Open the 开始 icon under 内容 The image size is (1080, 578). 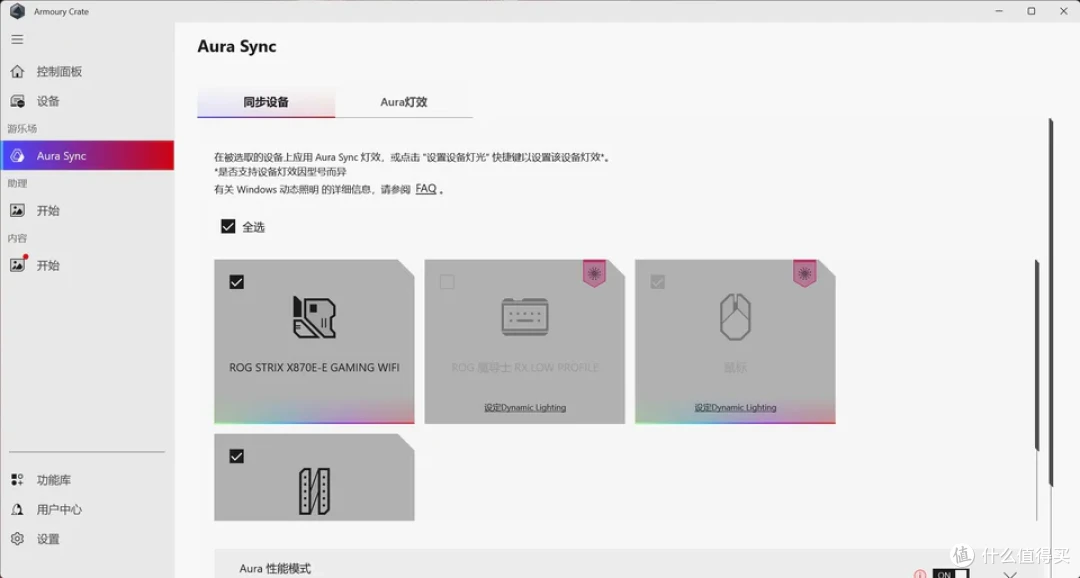coord(17,265)
